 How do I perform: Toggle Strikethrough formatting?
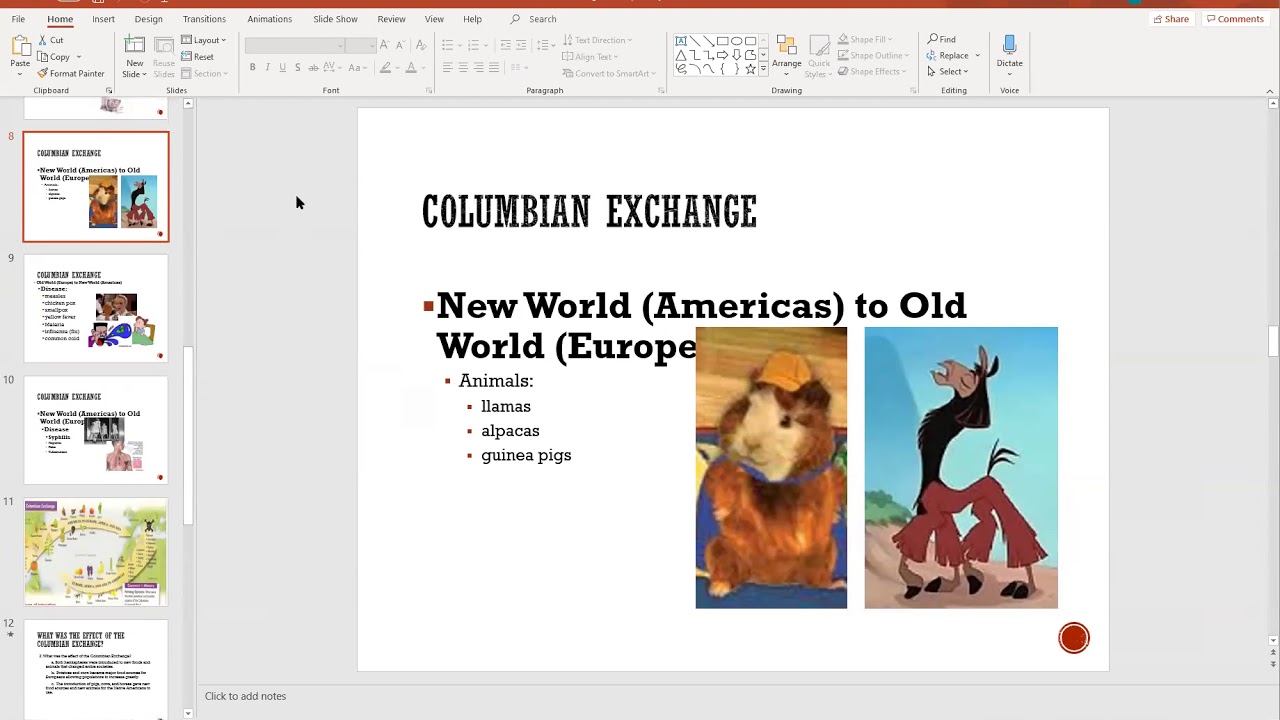pyautogui.click(x=313, y=67)
